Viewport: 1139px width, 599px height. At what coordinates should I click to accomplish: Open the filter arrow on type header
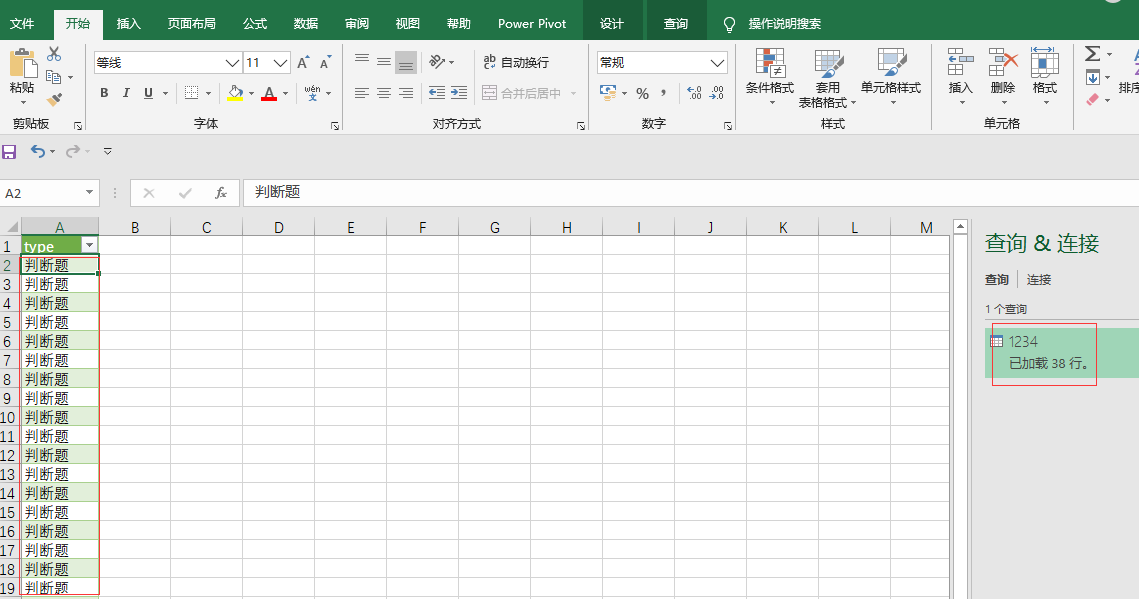click(89, 245)
